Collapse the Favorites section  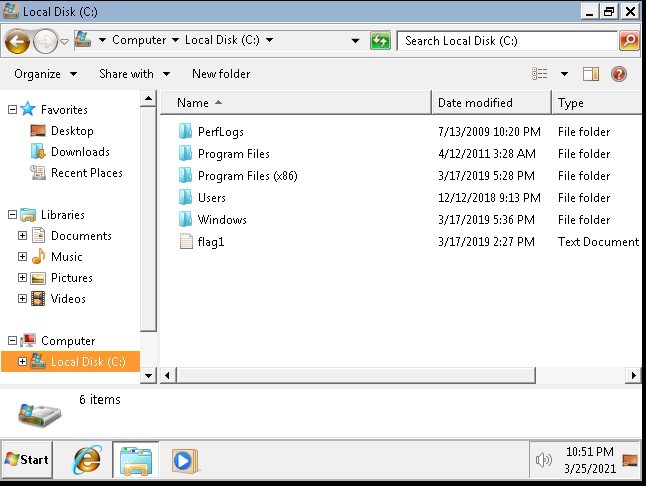(12, 110)
